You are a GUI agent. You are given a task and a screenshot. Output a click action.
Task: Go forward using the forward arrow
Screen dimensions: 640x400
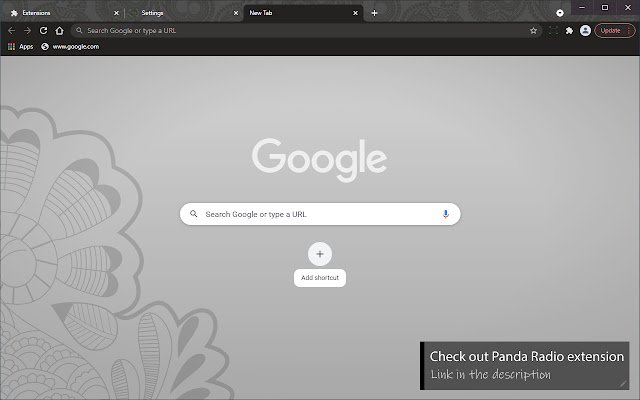point(27,31)
